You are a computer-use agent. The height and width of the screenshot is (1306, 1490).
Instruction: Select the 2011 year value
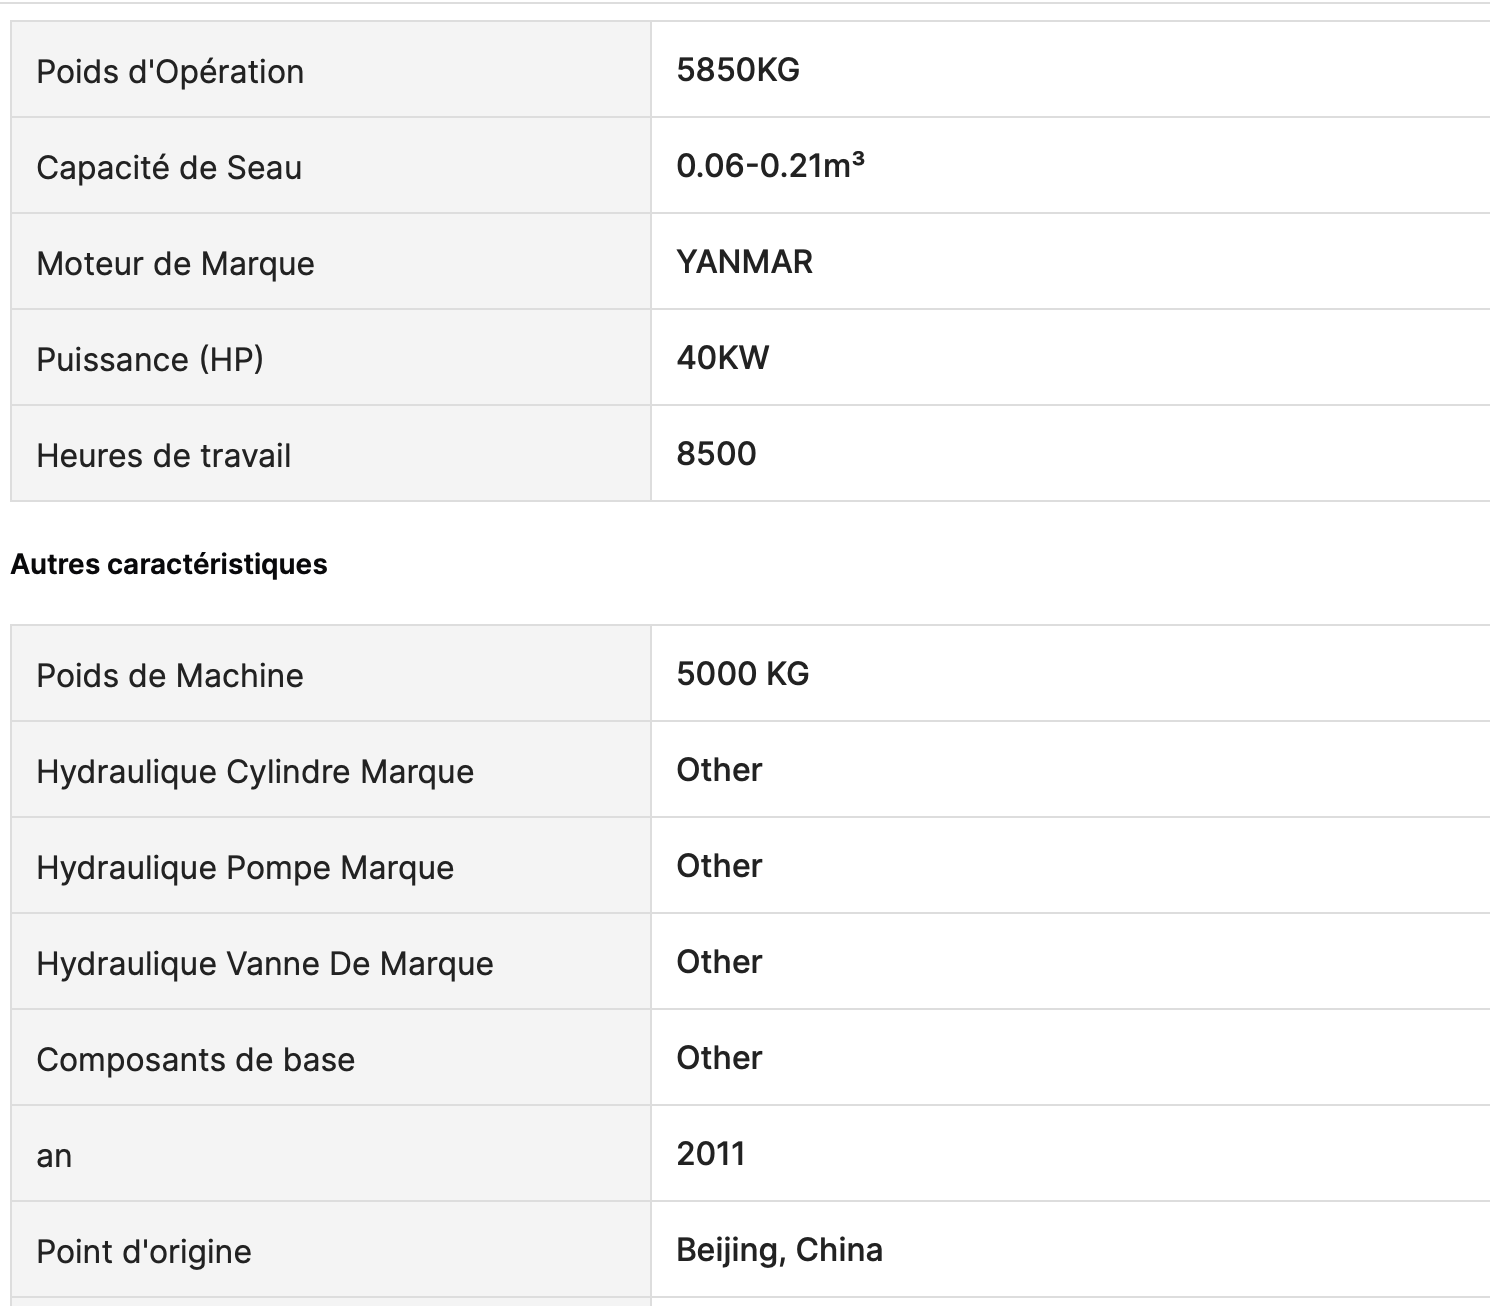click(x=710, y=1154)
